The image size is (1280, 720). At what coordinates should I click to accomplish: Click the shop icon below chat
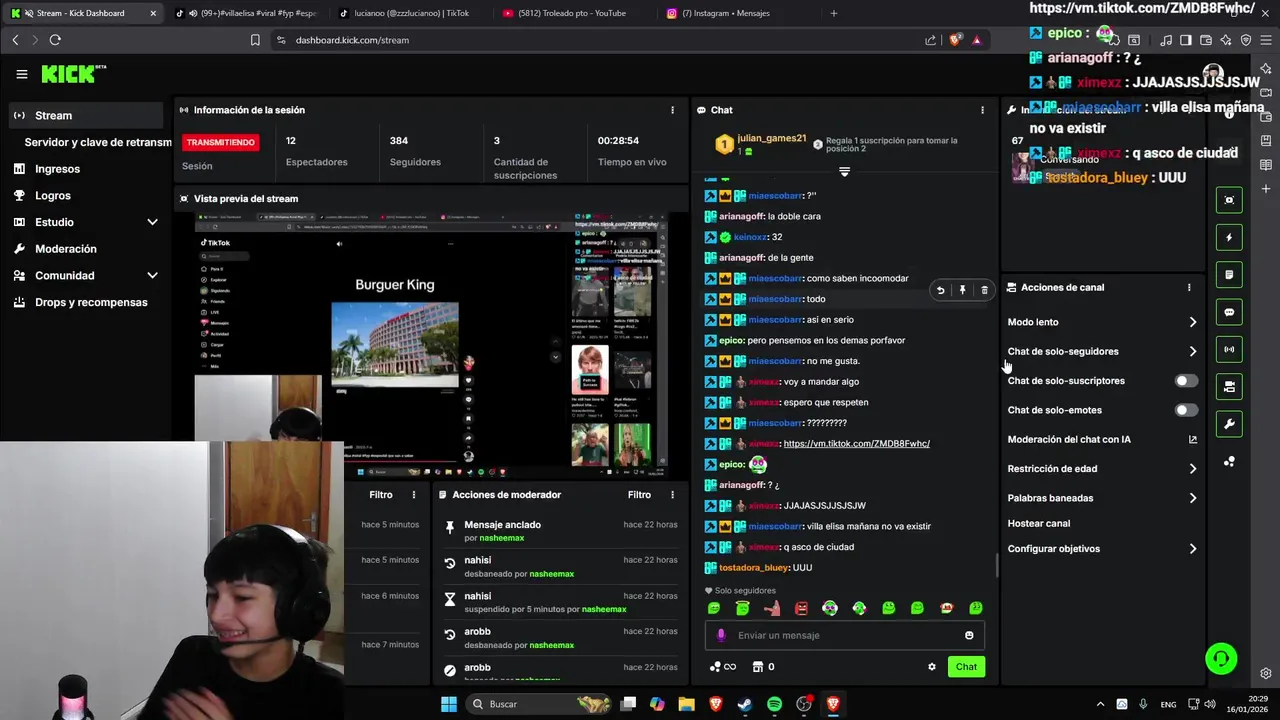point(757,667)
